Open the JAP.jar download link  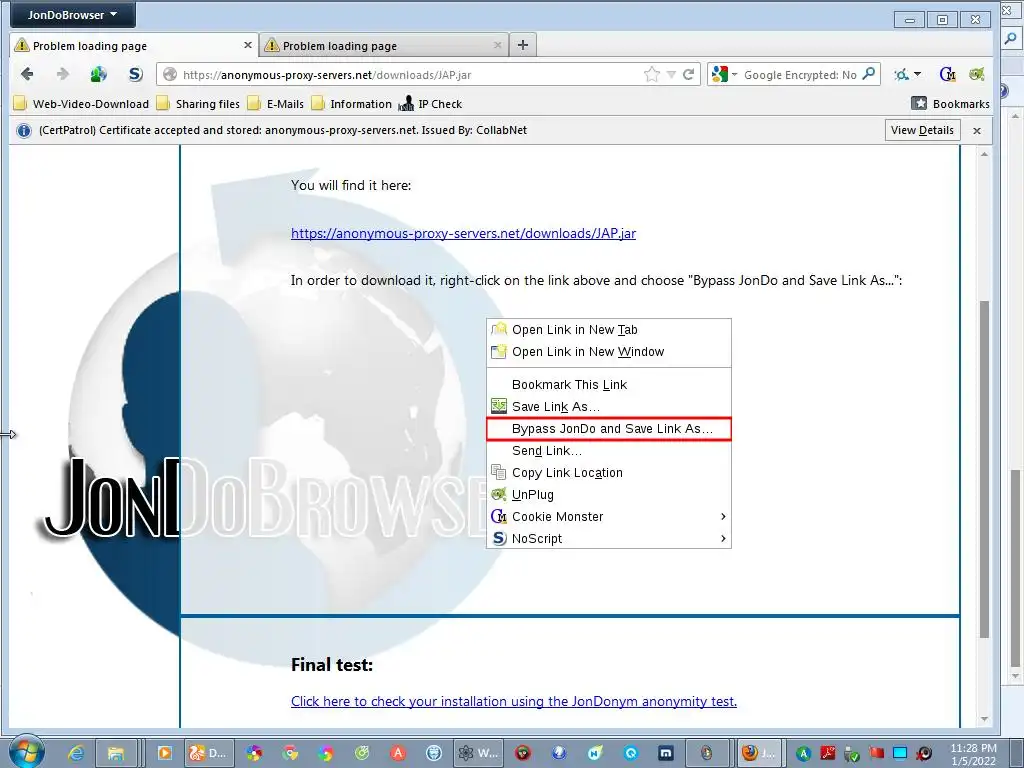[463, 233]
